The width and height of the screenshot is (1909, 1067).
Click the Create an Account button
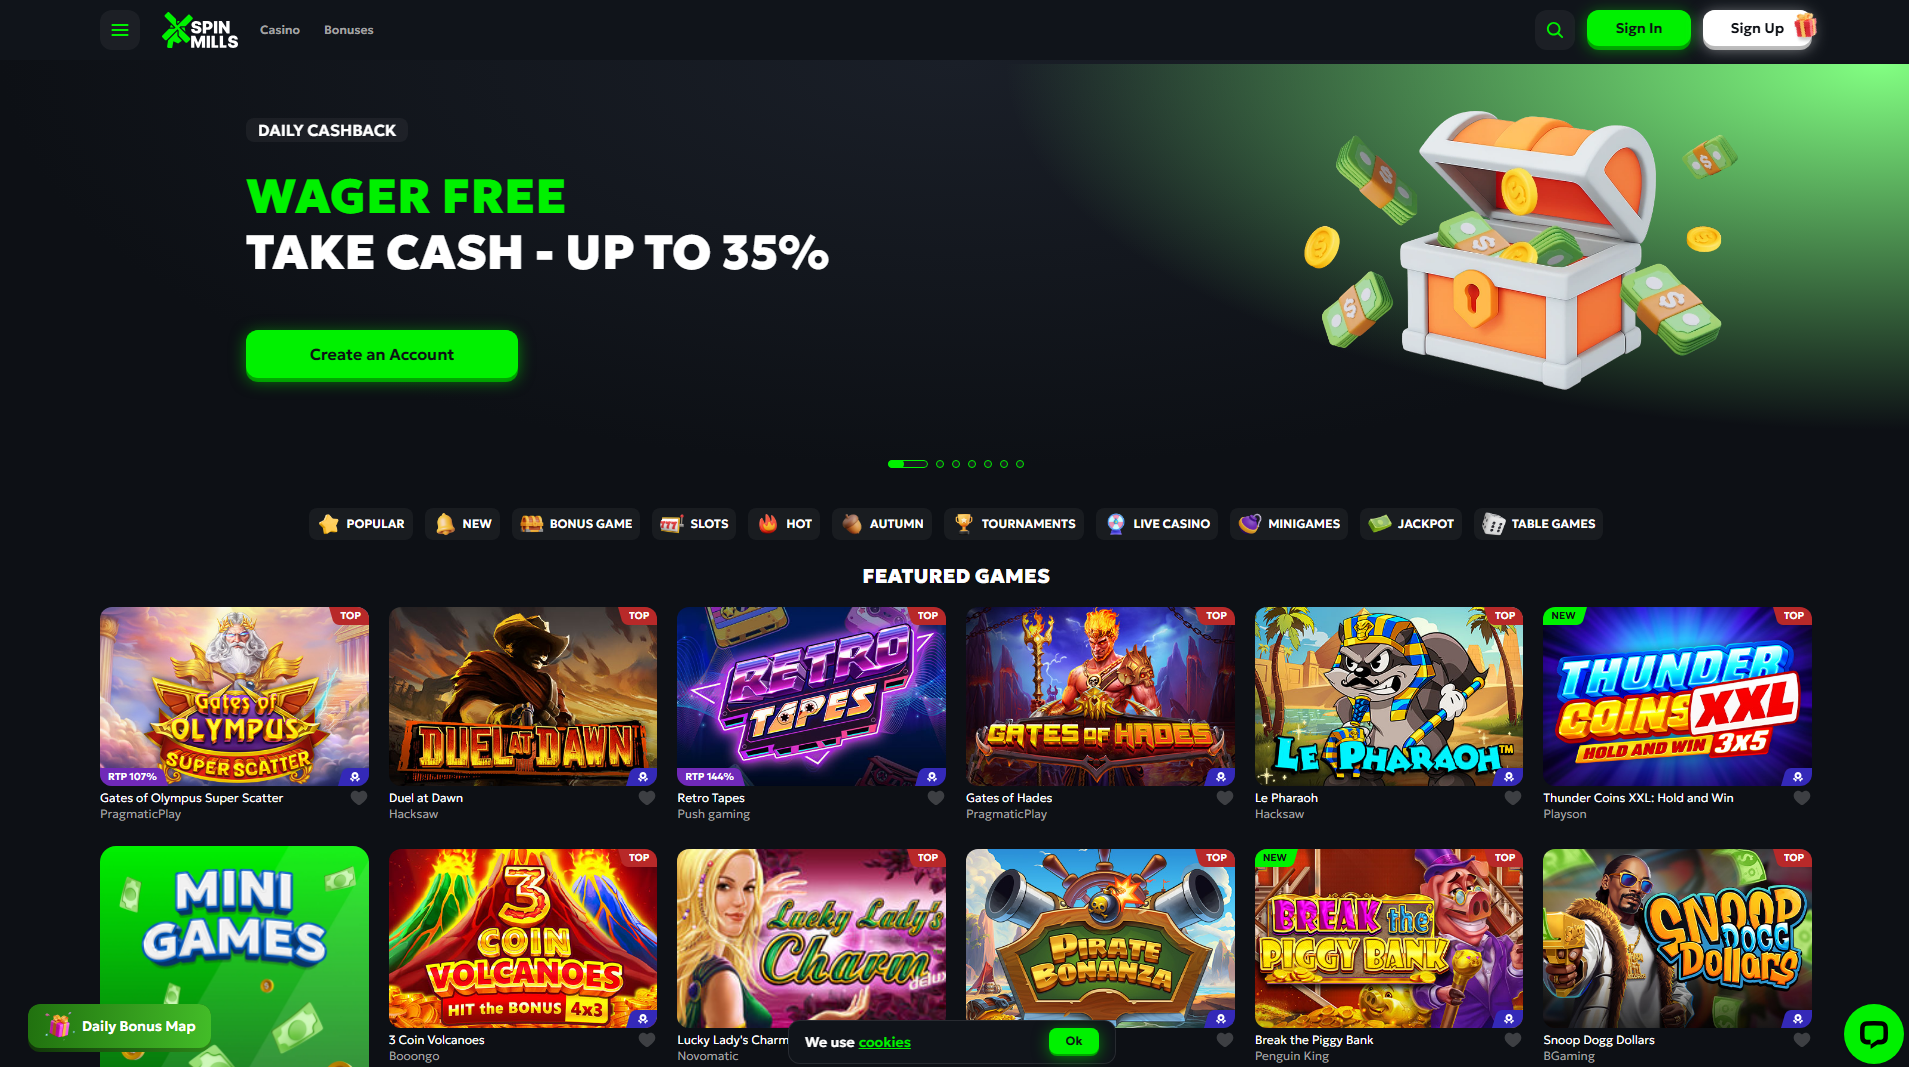pyautogui.click(x=382, y=355)
